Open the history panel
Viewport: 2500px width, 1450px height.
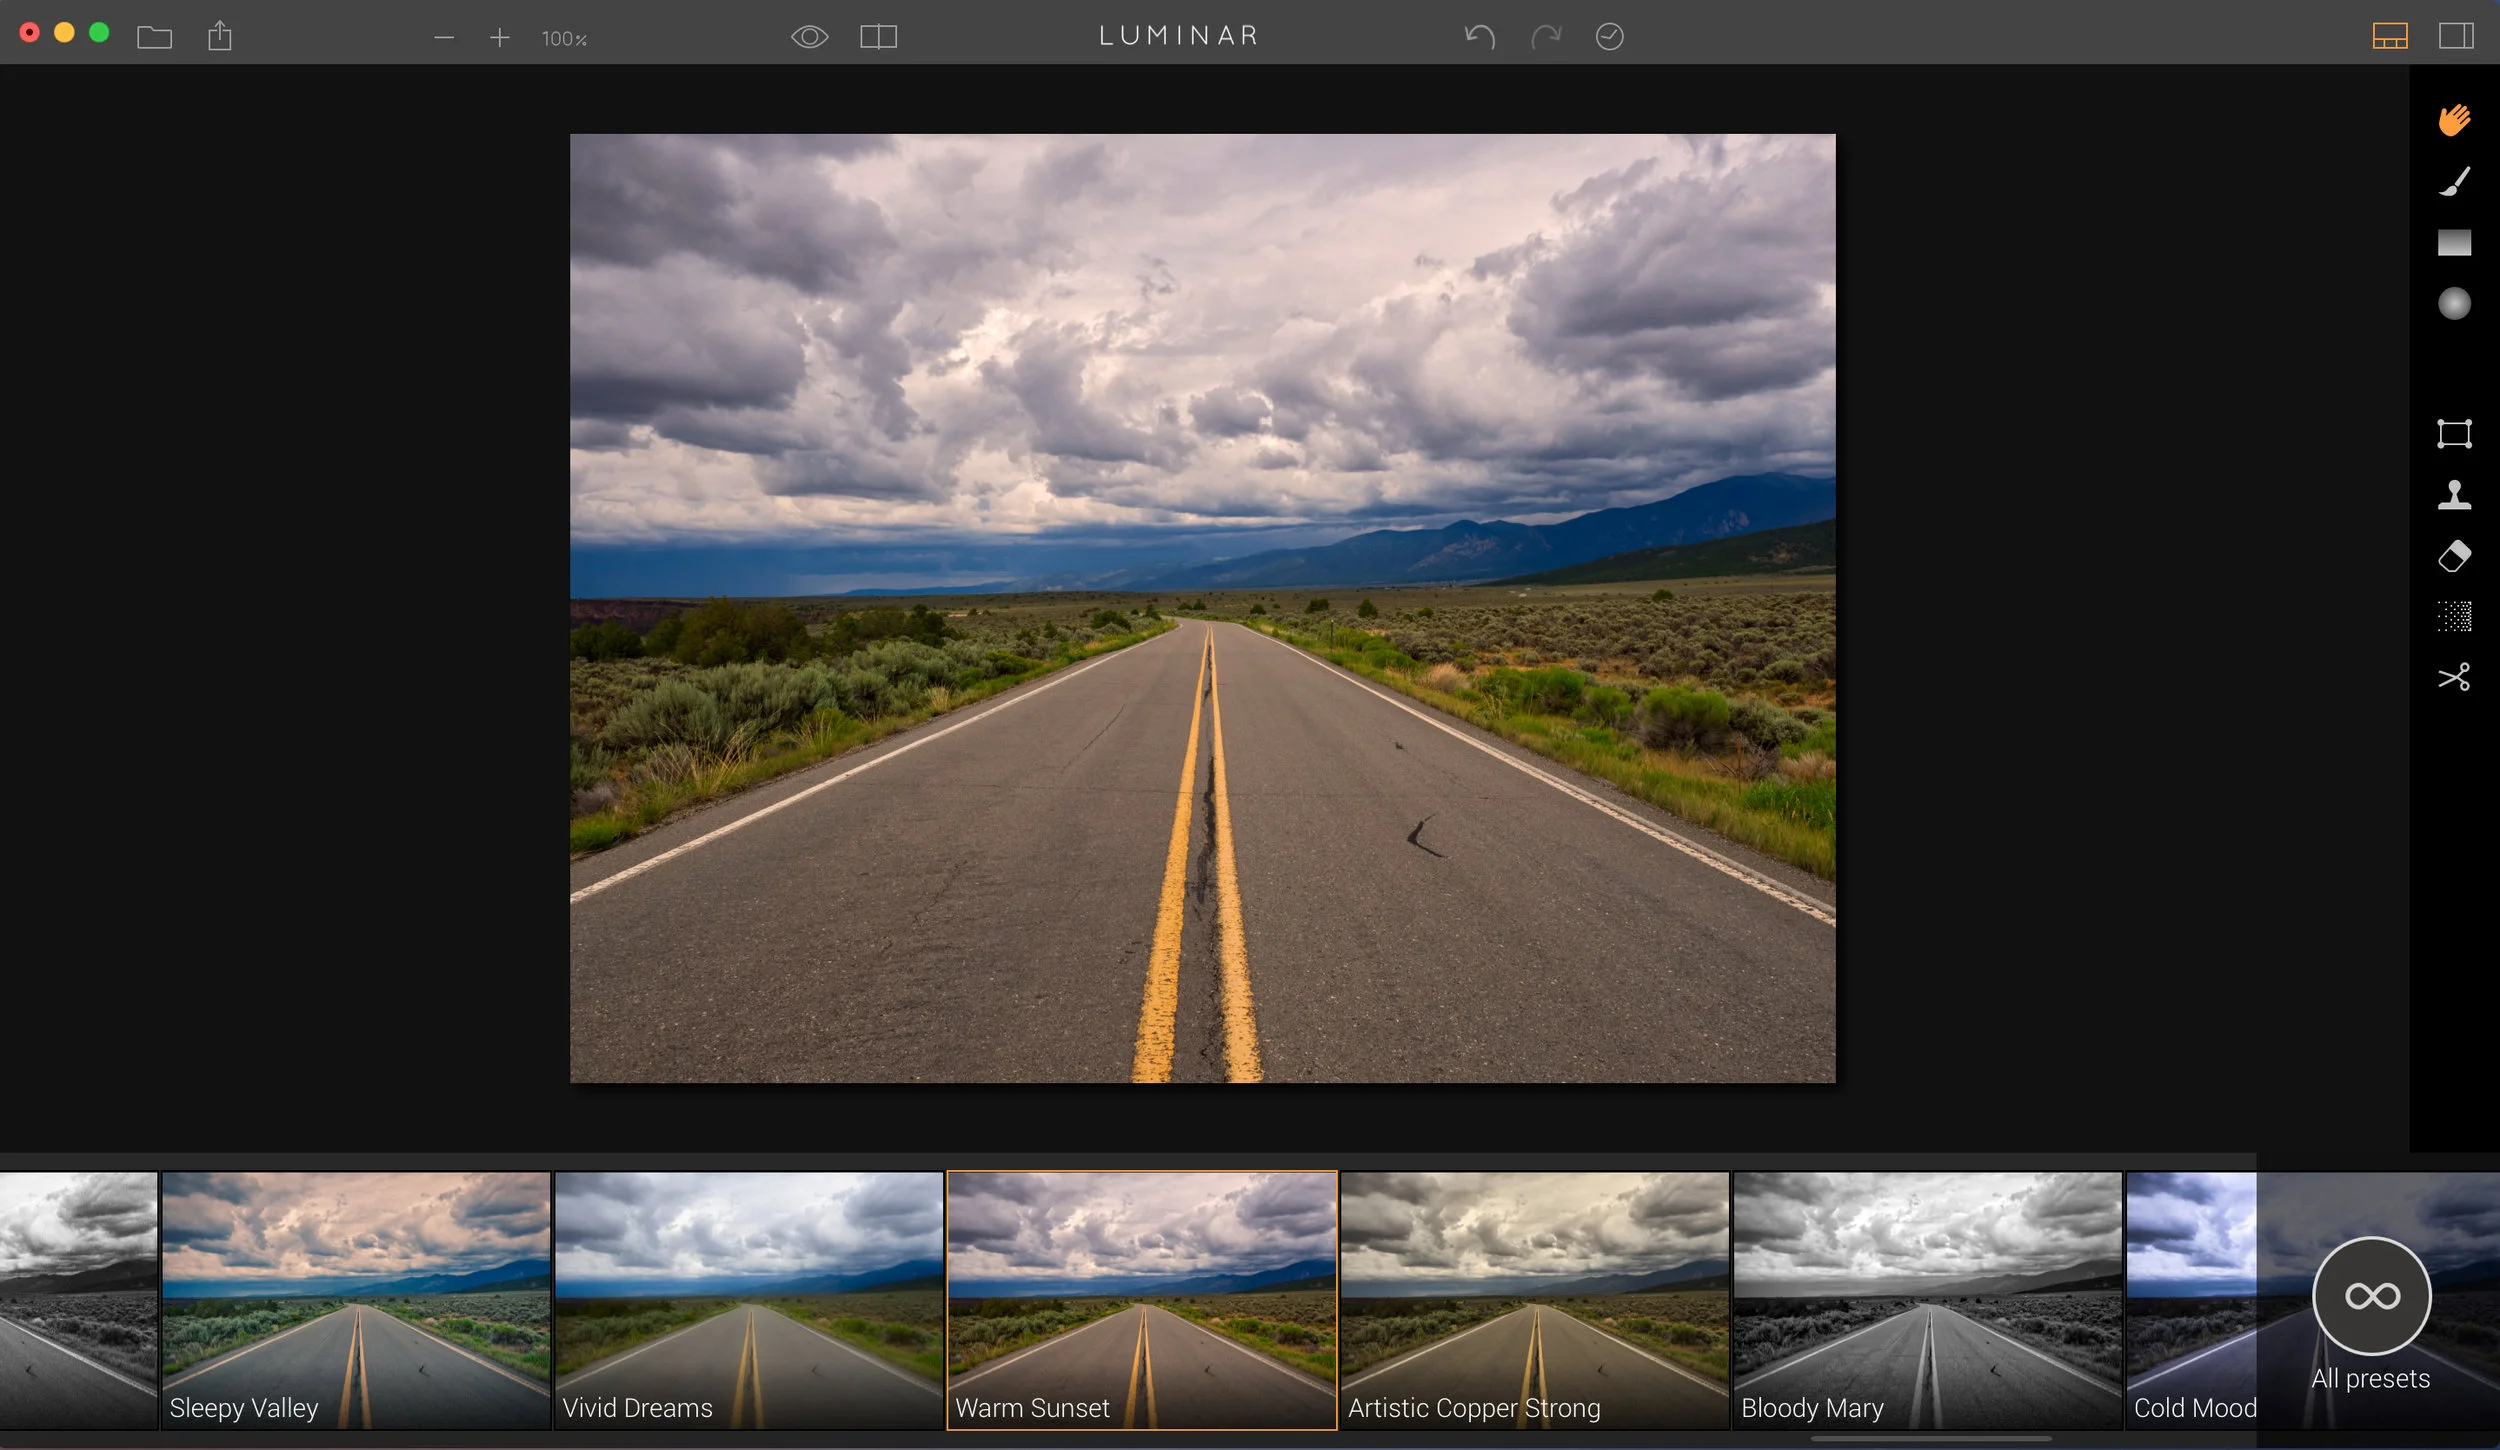coord(1609,37)
